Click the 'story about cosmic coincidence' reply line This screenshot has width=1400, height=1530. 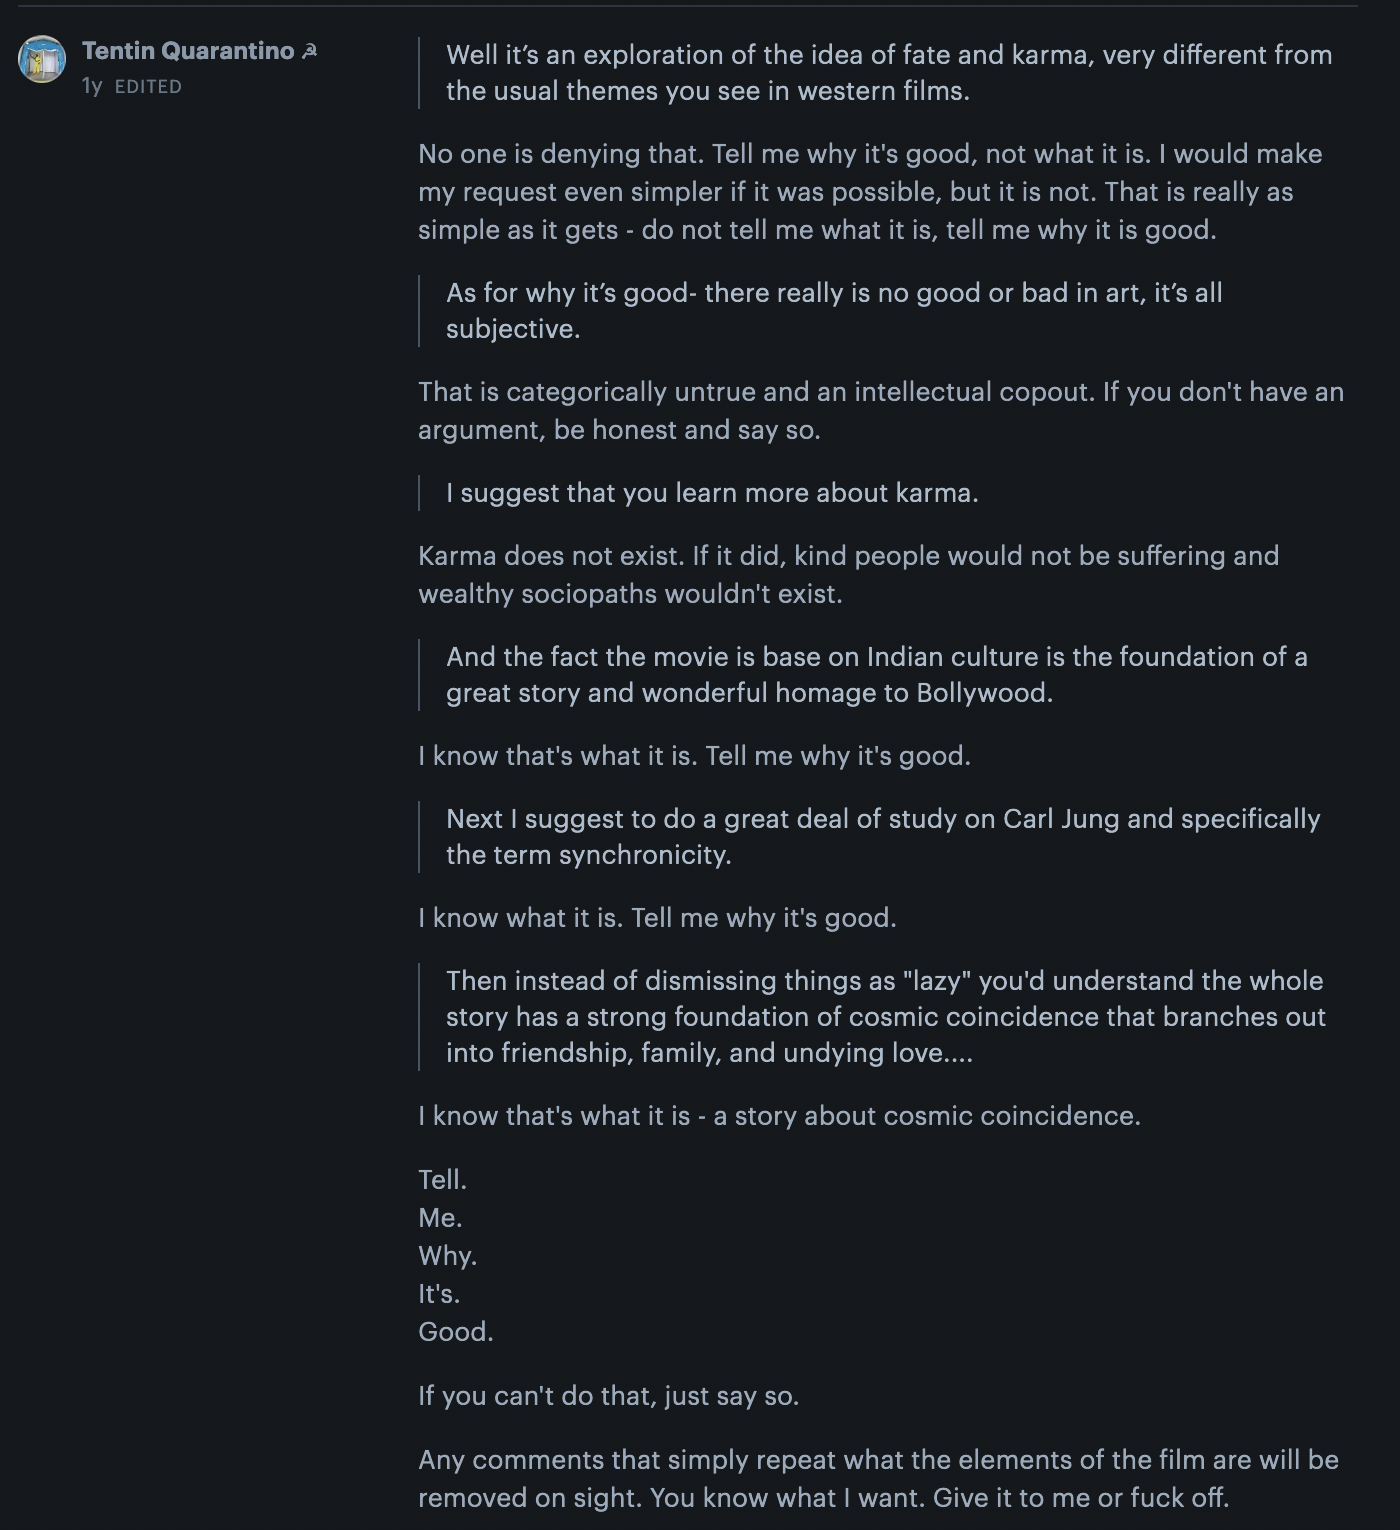(779, 1116)
